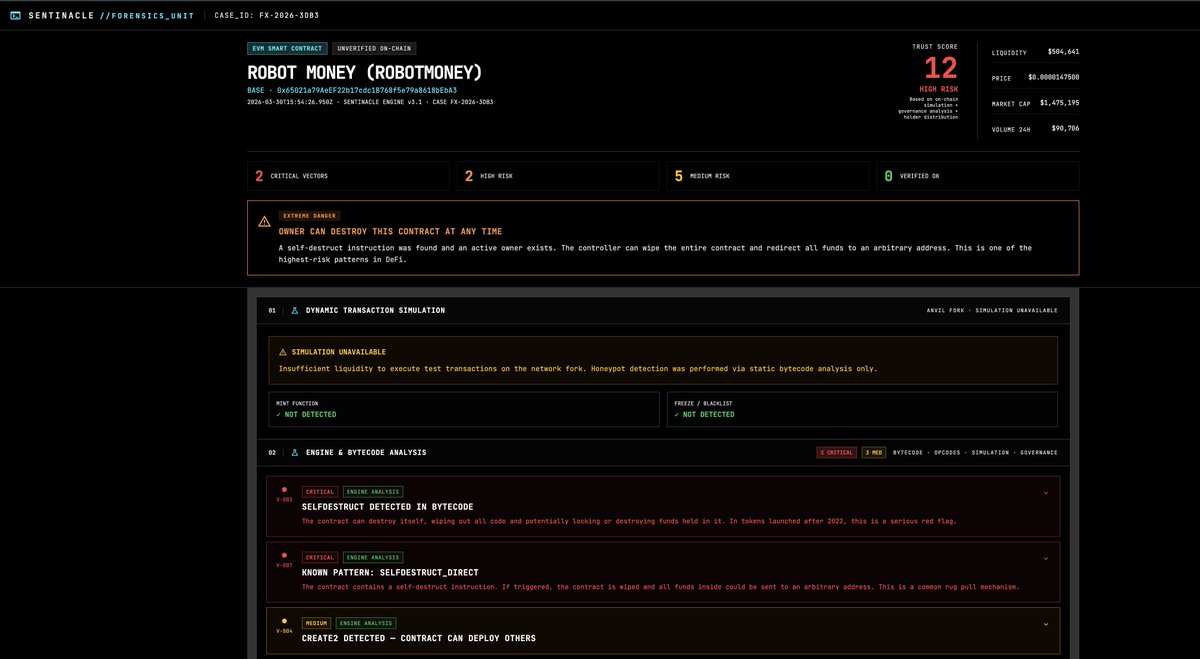
Task: Click the ROBOT MONEY (ROBOTMONEY) title
Action: pyautogui.click(x=365, y=72)
